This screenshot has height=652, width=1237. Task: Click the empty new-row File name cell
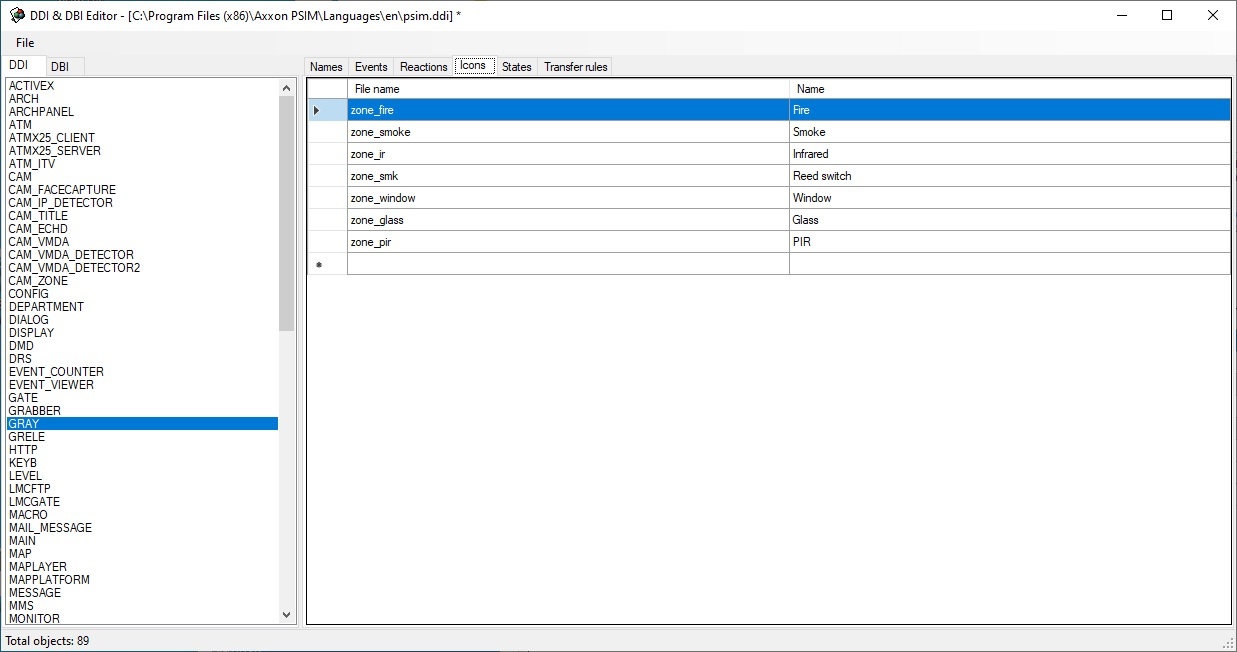pyautogui.click(x=567, y=264)
